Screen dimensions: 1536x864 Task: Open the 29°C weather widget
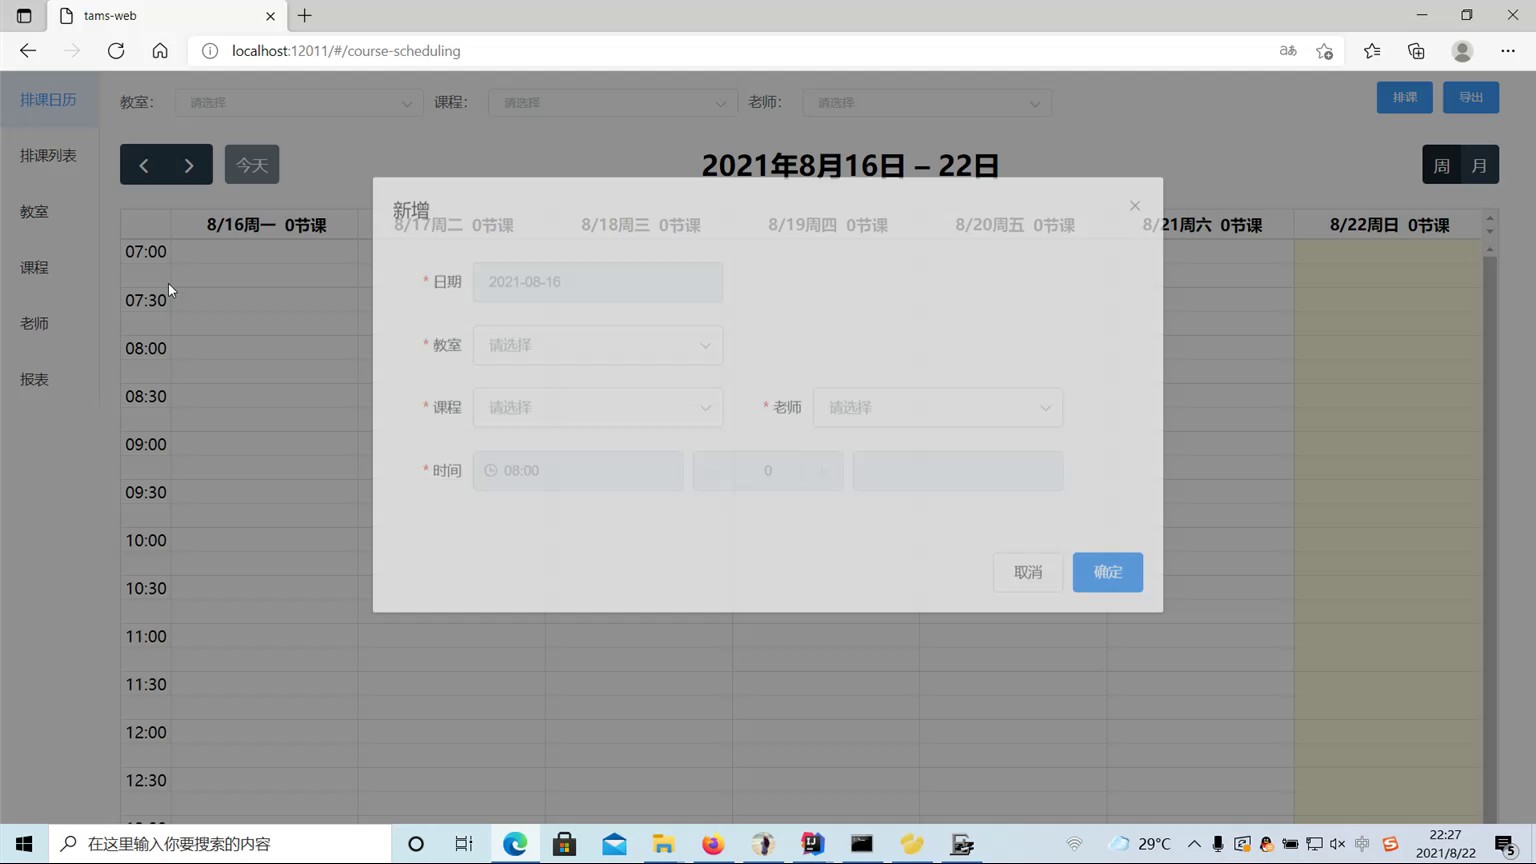(1140, 844)
